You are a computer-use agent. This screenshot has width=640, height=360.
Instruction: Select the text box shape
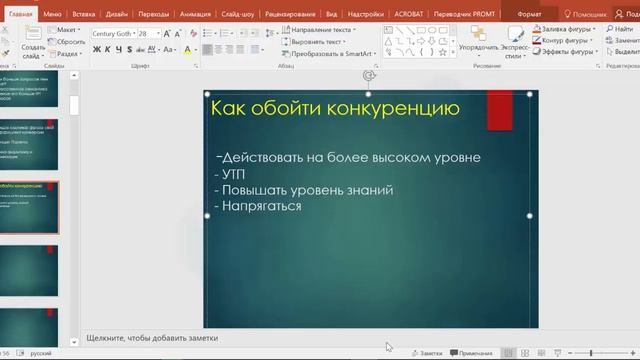click(x=388, y=30)
